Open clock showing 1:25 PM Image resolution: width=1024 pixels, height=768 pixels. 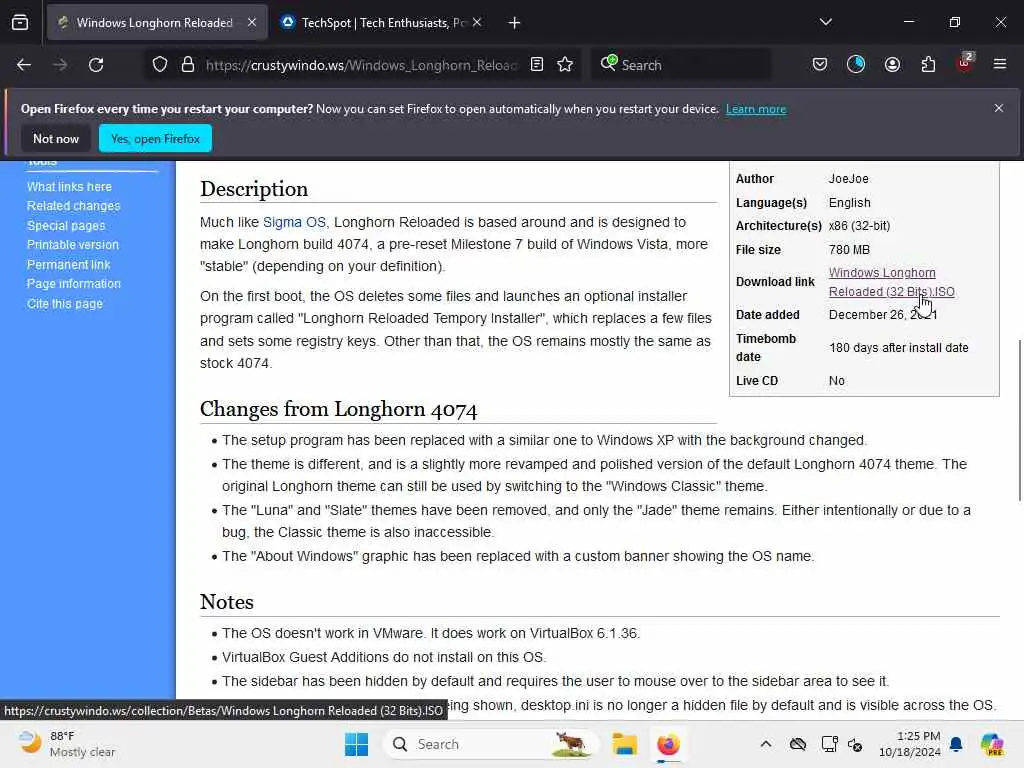pyautogui.click(x=910, y=744)
